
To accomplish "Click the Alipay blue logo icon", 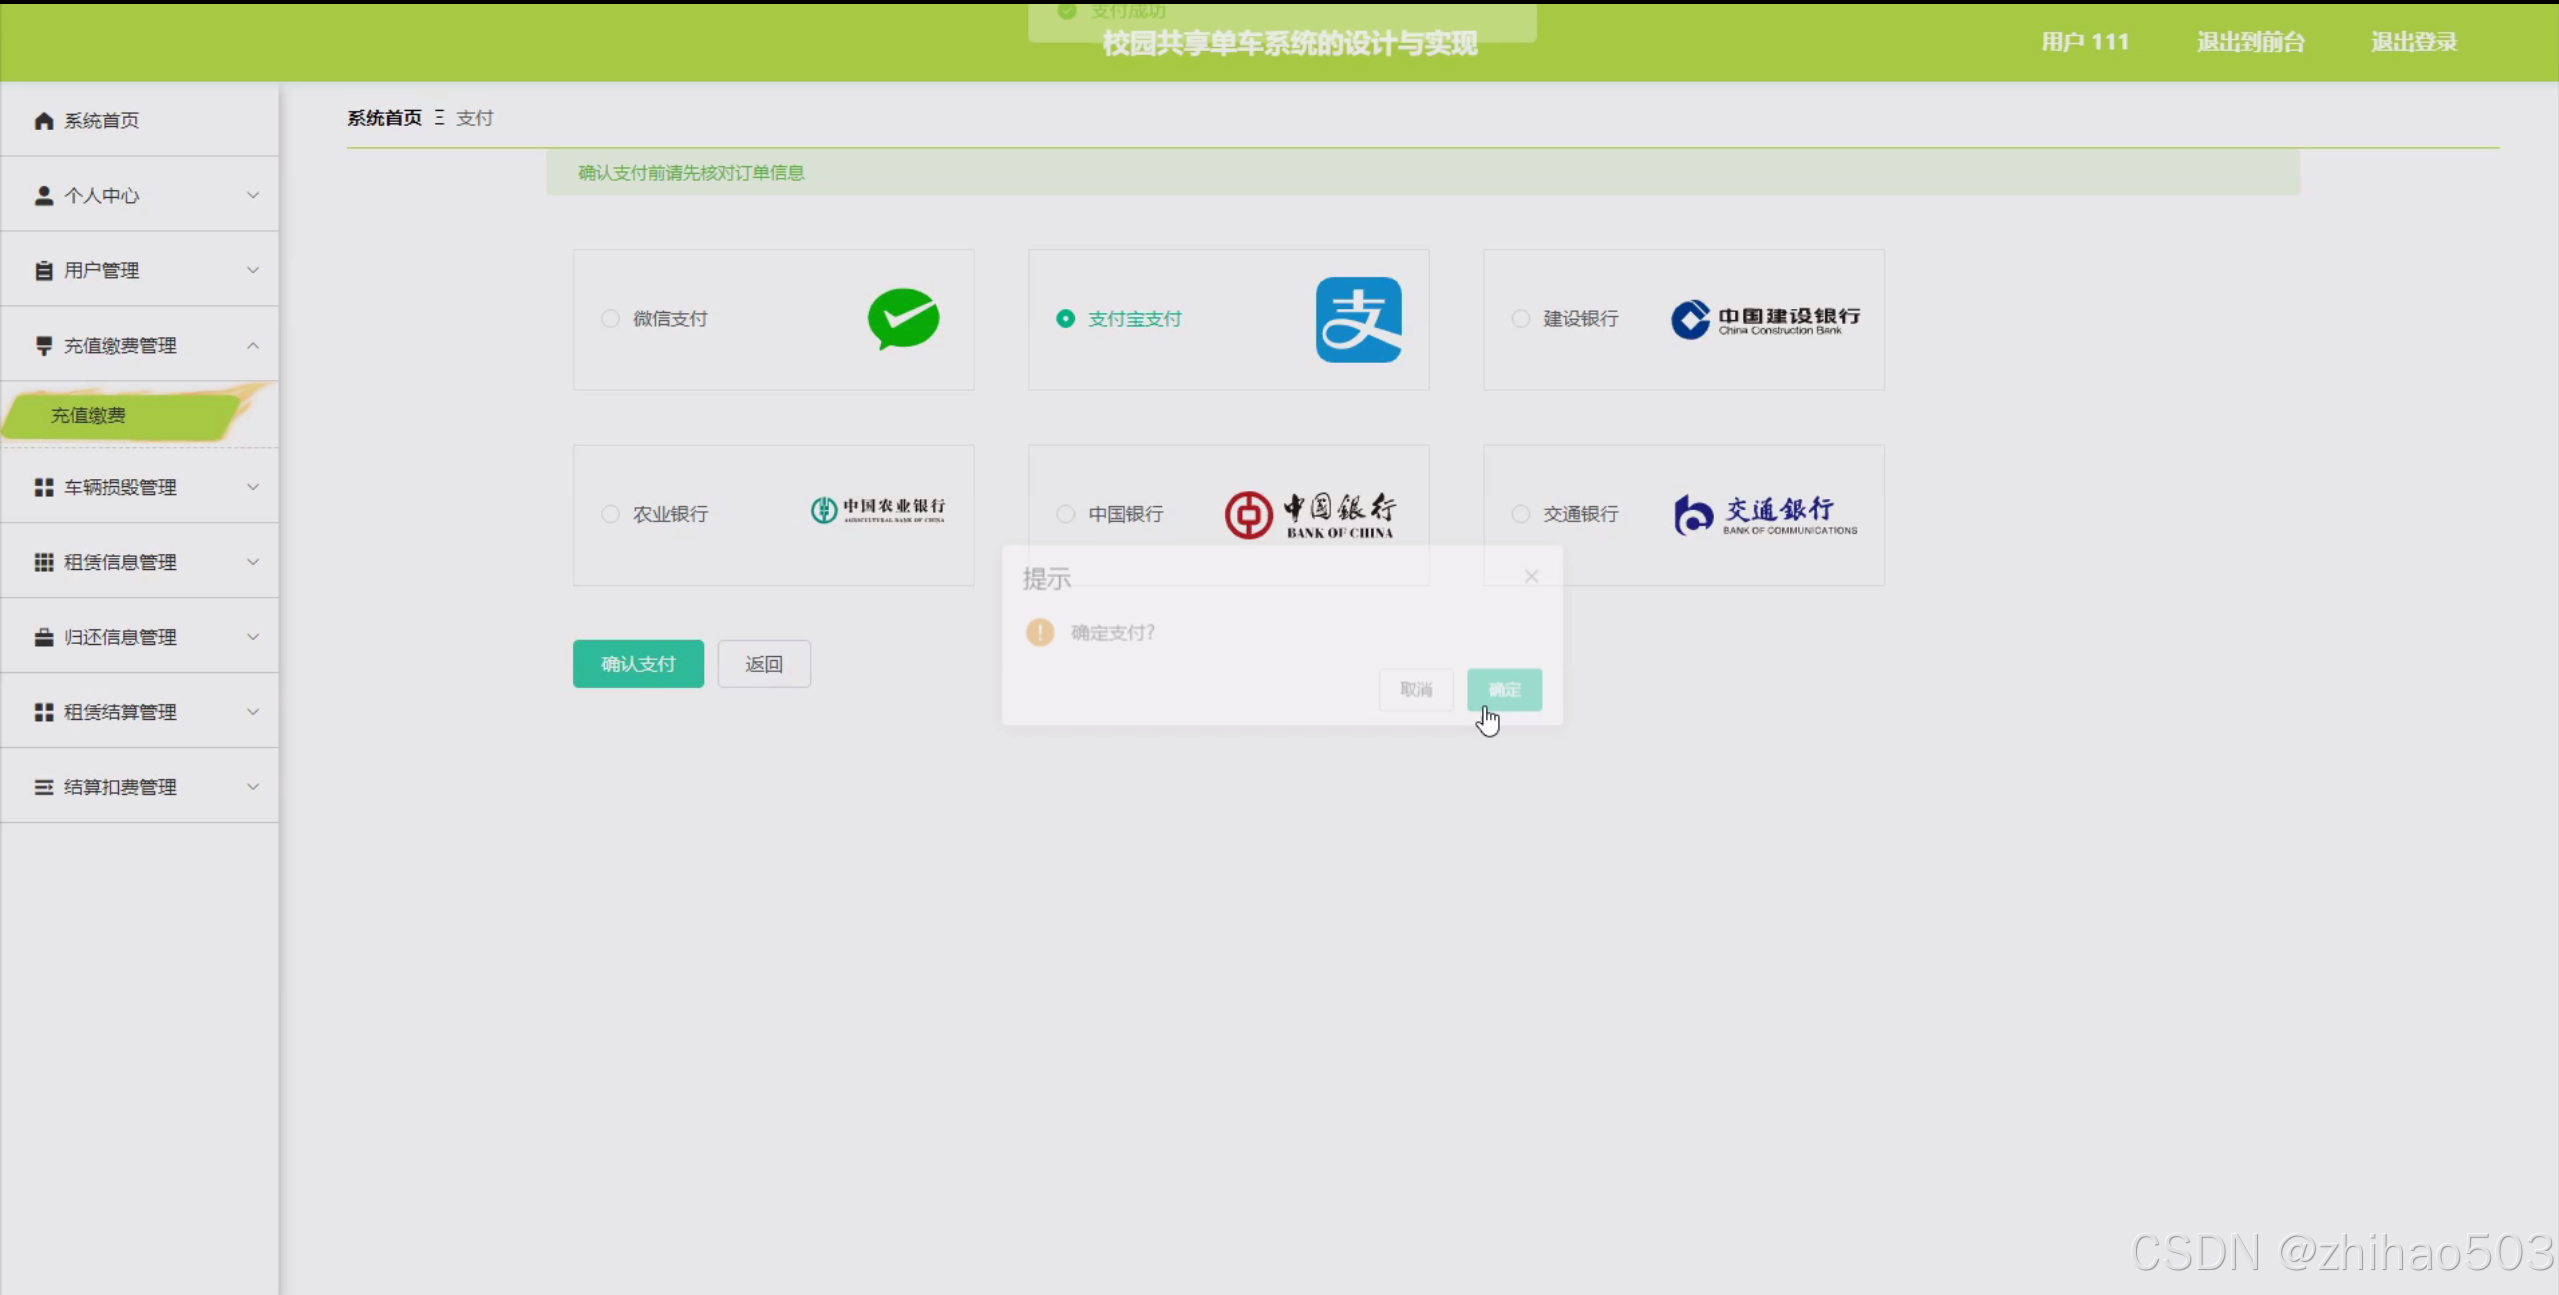I will pos(1358,319).
